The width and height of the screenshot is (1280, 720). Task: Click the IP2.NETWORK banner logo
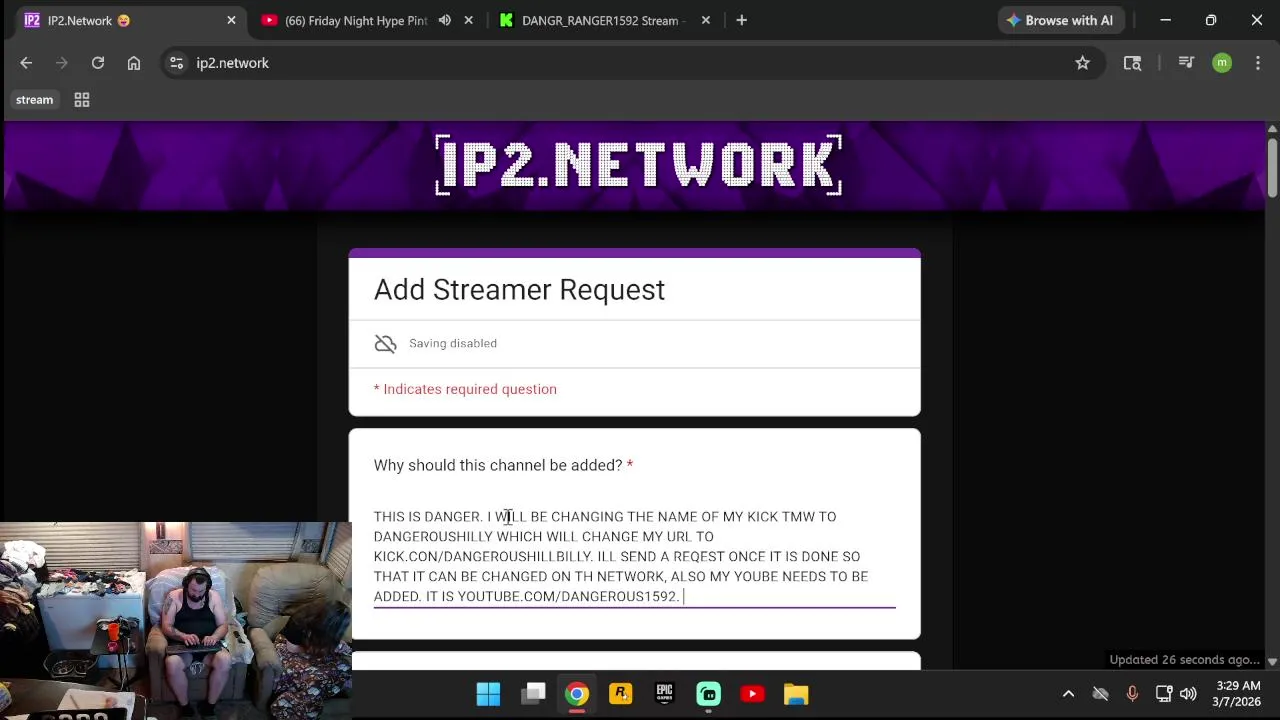[x=639, y=165]
